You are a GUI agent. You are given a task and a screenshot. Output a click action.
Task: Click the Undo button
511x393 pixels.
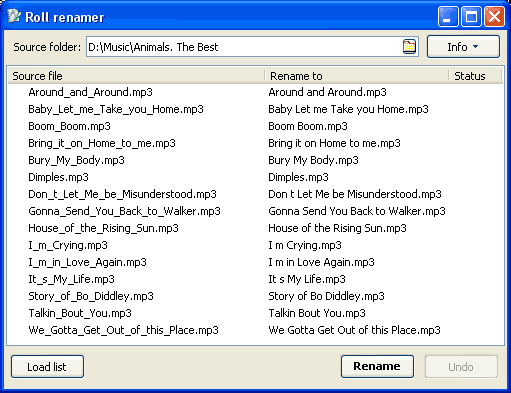tap(461, 367)
